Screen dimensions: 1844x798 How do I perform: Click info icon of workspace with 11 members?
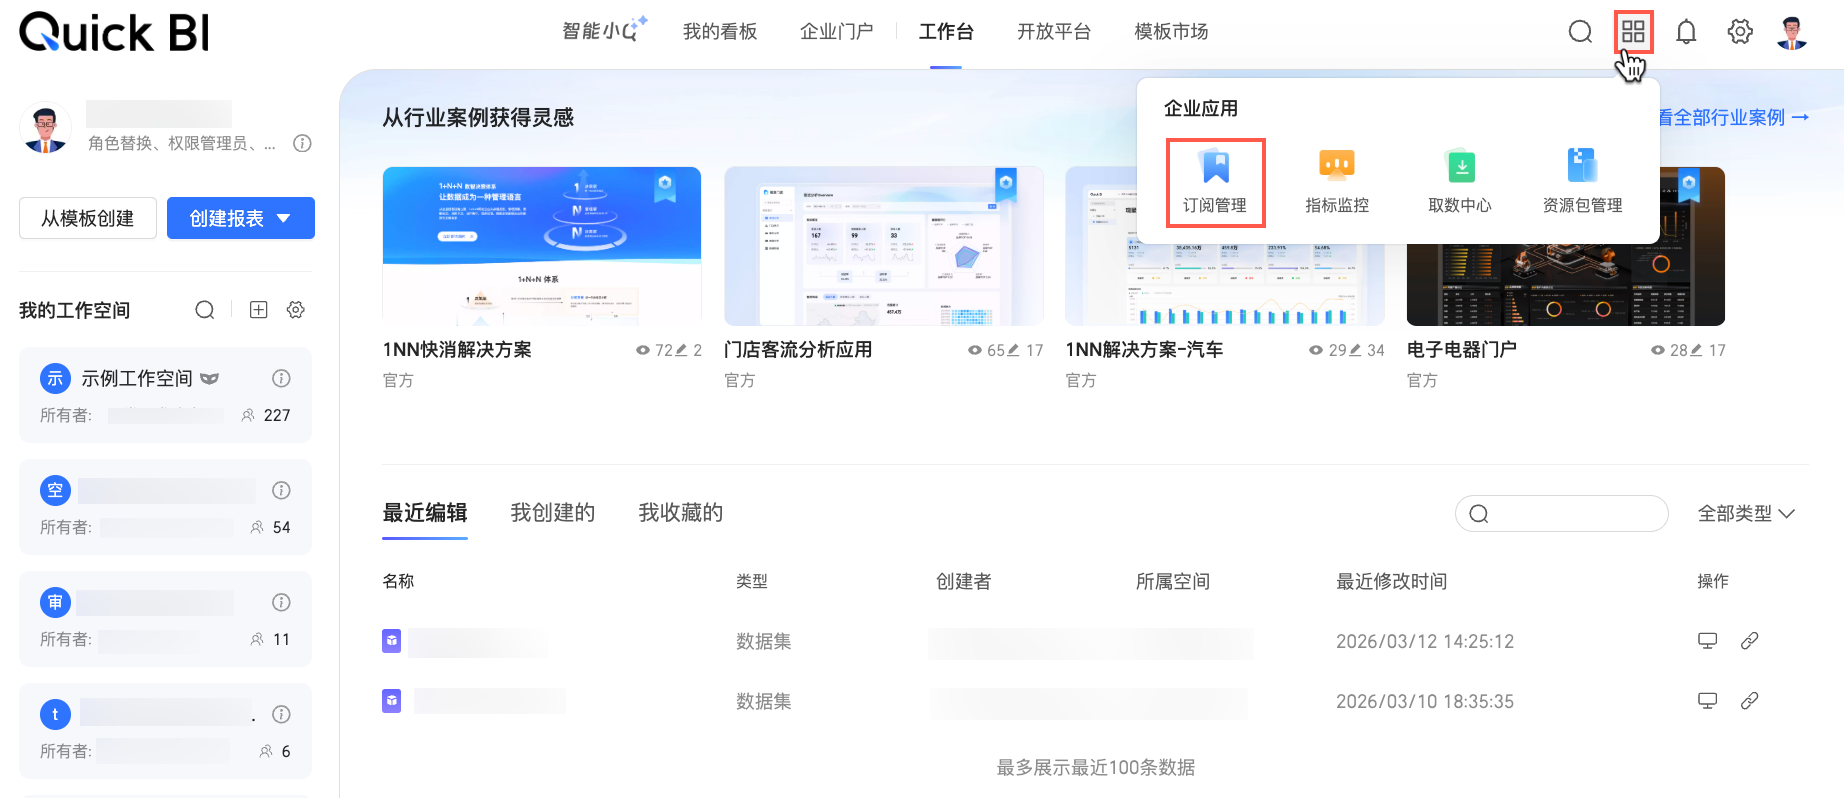tap(282, 602)
